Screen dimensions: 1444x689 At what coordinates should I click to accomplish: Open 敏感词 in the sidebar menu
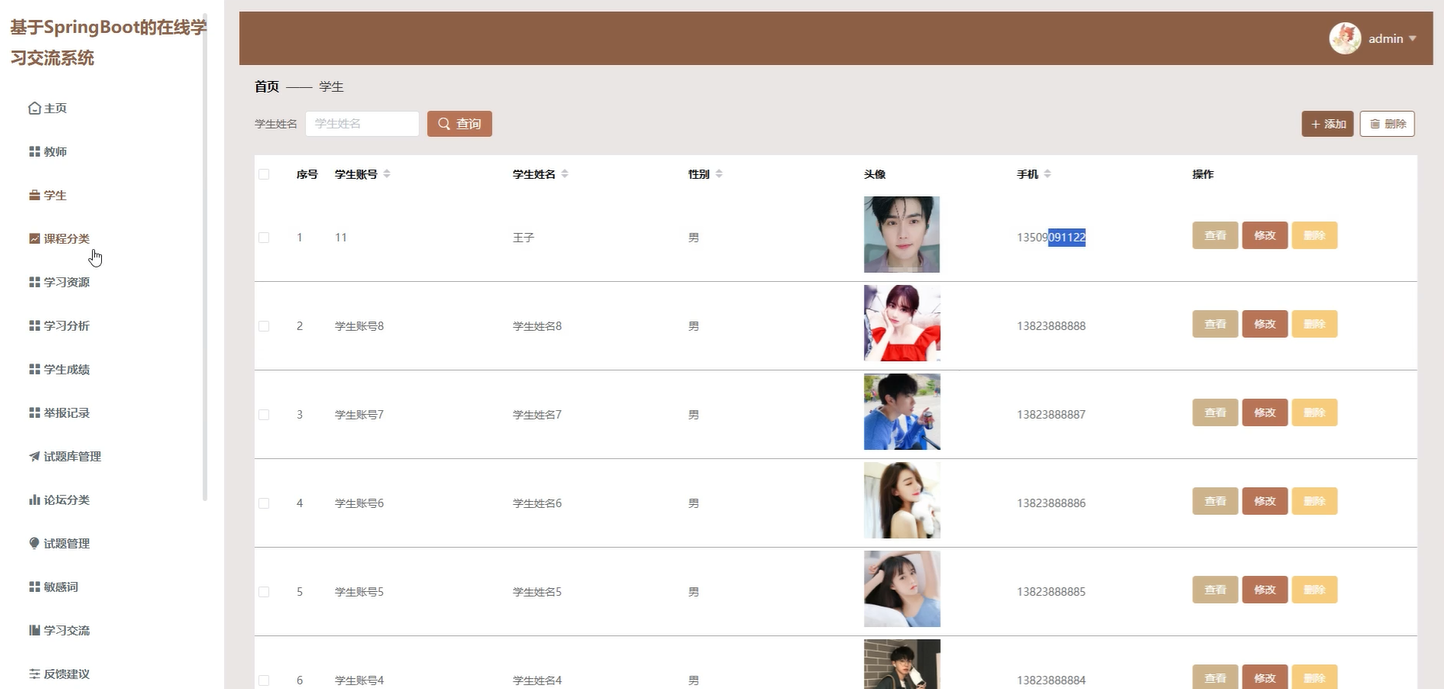coord(61,587)
